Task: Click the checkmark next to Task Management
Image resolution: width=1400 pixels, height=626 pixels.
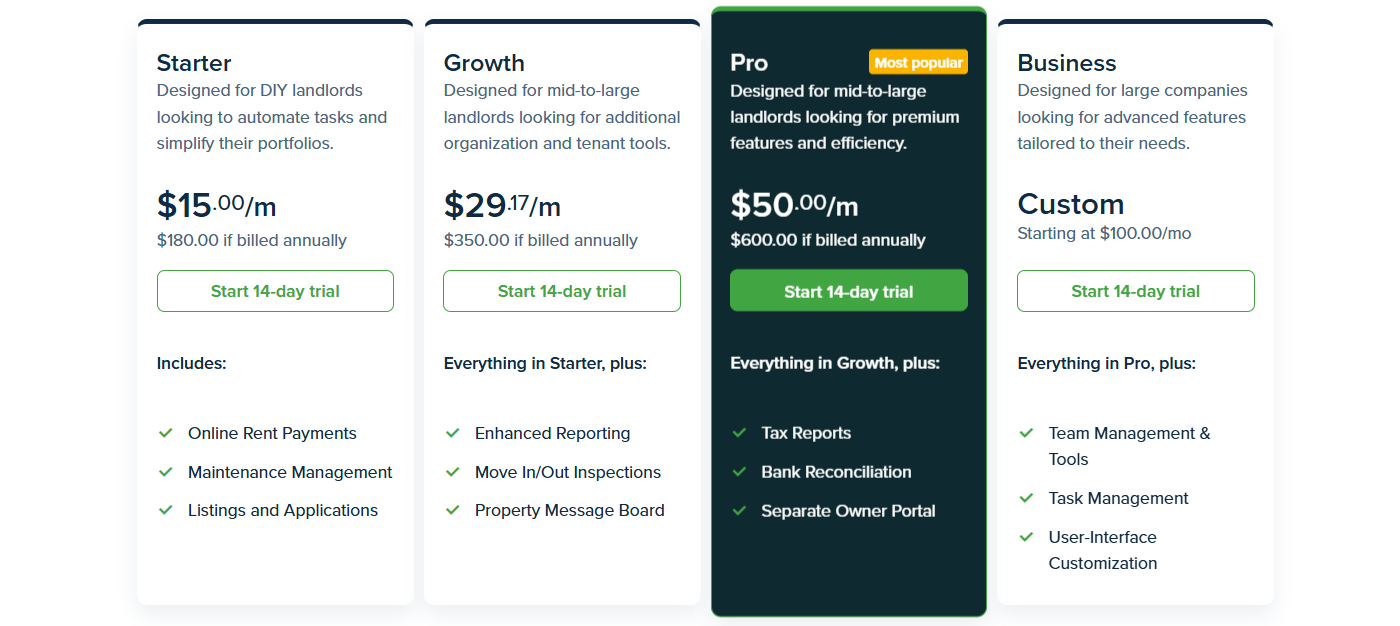Action: (x=1026, y=498)
